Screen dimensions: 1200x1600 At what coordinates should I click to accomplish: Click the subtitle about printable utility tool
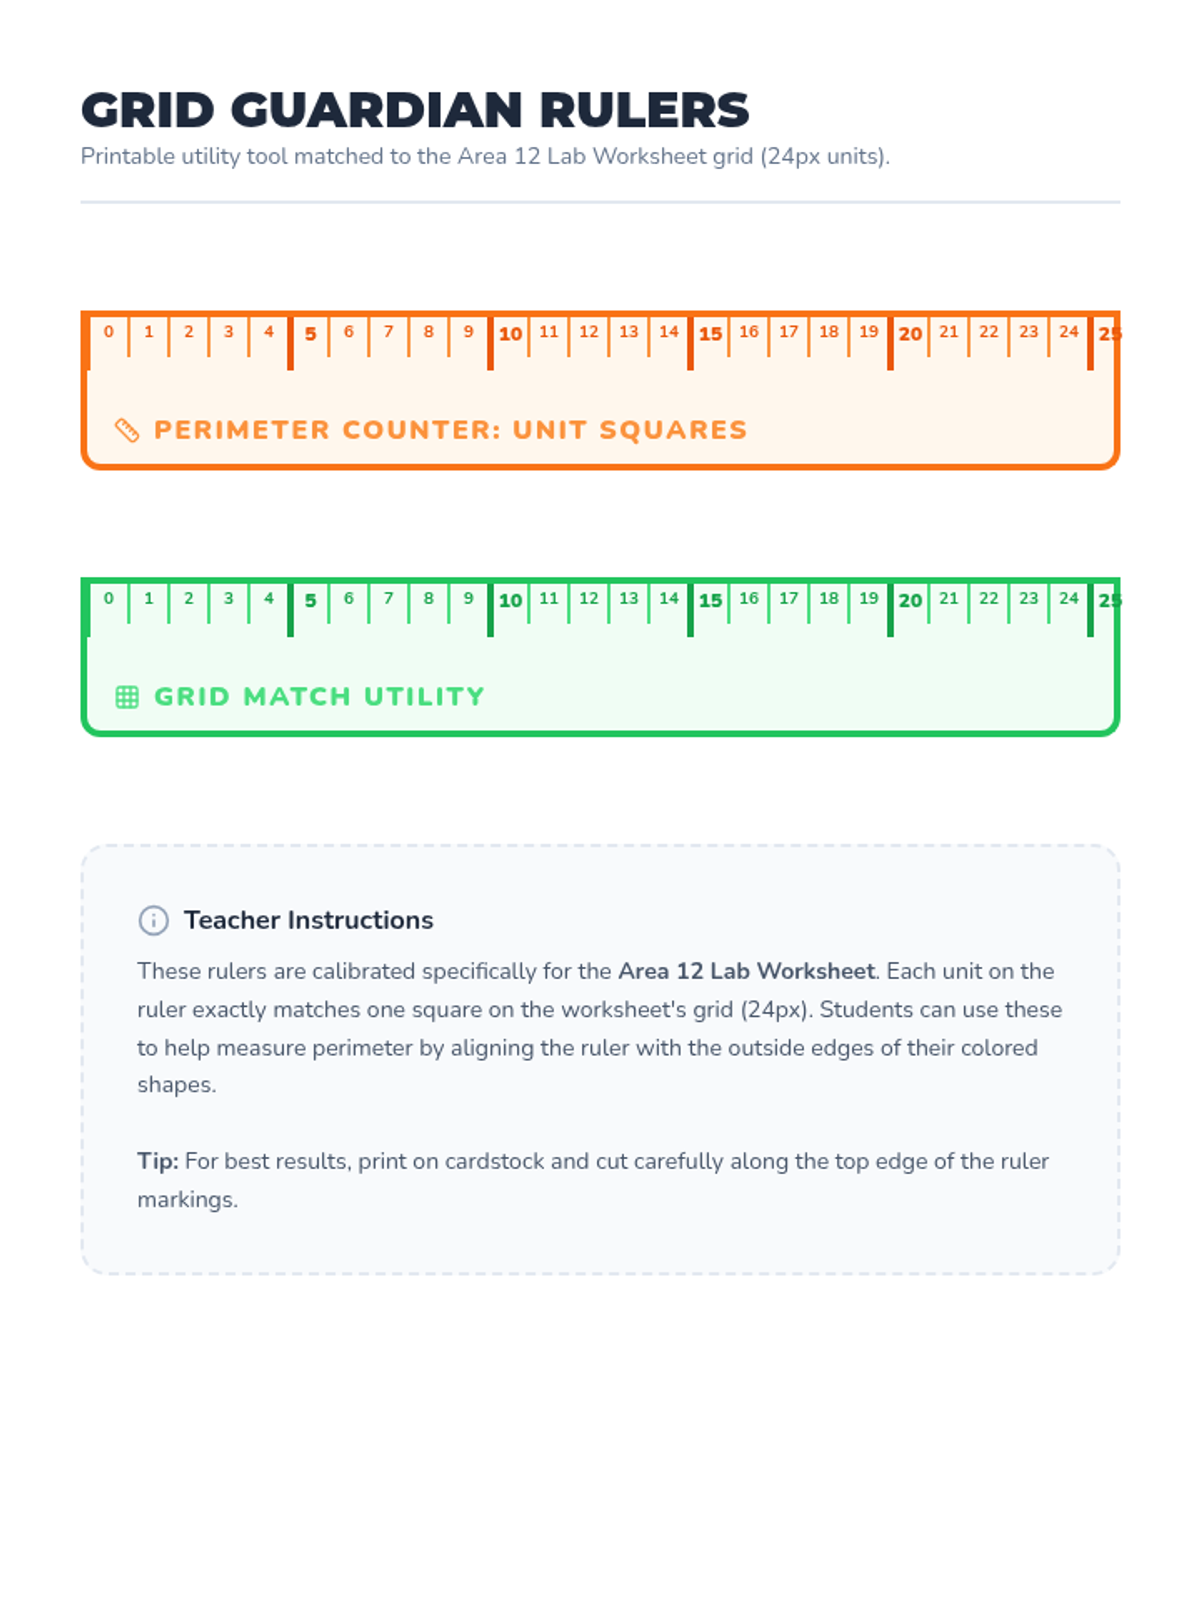coord(485,157)
